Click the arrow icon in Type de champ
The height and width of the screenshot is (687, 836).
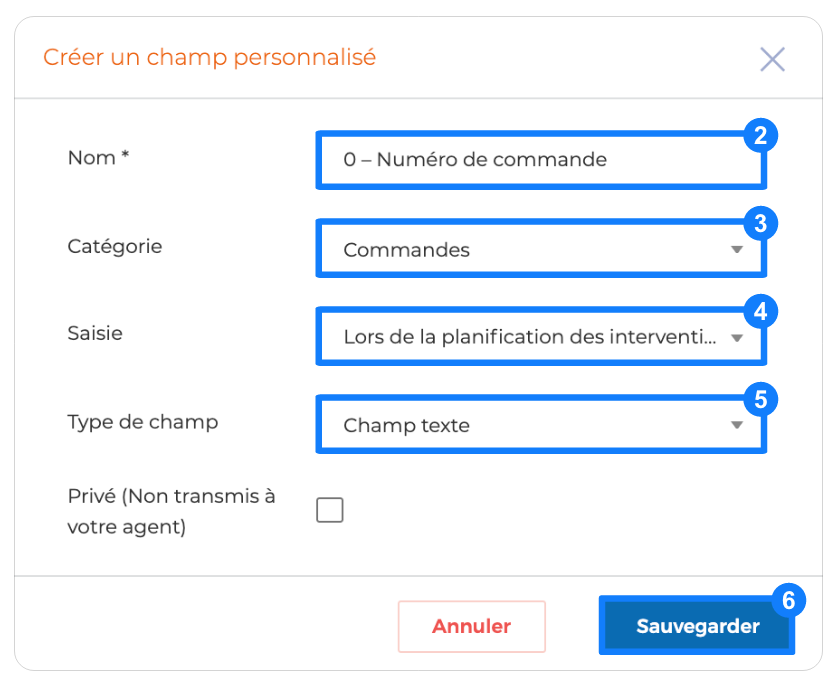[737, 425]
